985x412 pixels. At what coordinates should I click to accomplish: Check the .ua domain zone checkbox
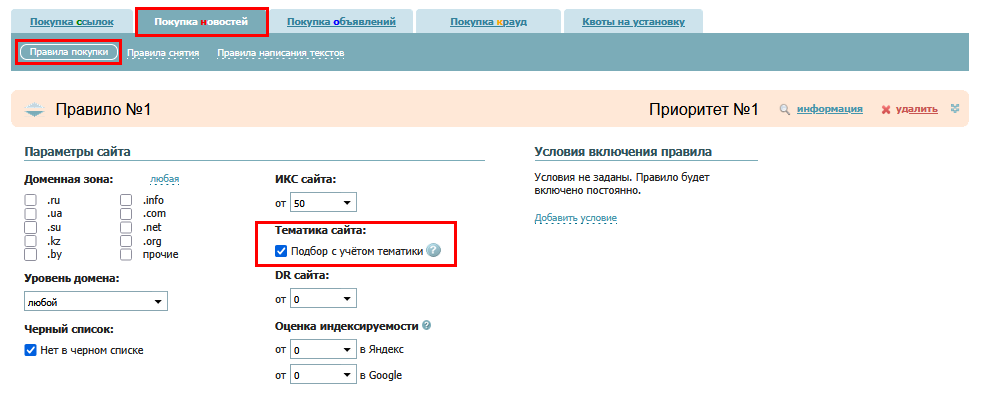click(30, 214)
